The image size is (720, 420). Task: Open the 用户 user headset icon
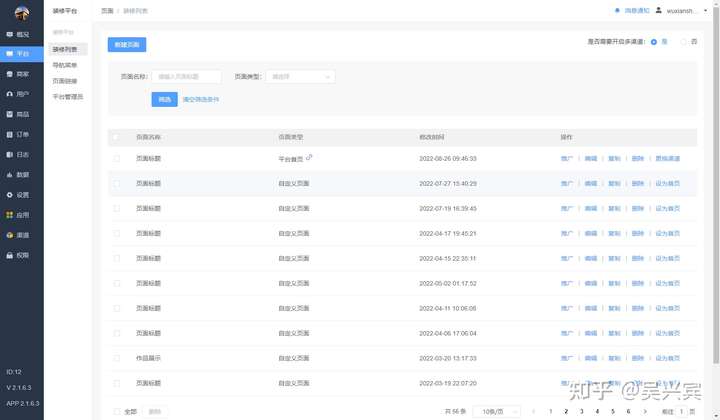(x=10, y=94)
